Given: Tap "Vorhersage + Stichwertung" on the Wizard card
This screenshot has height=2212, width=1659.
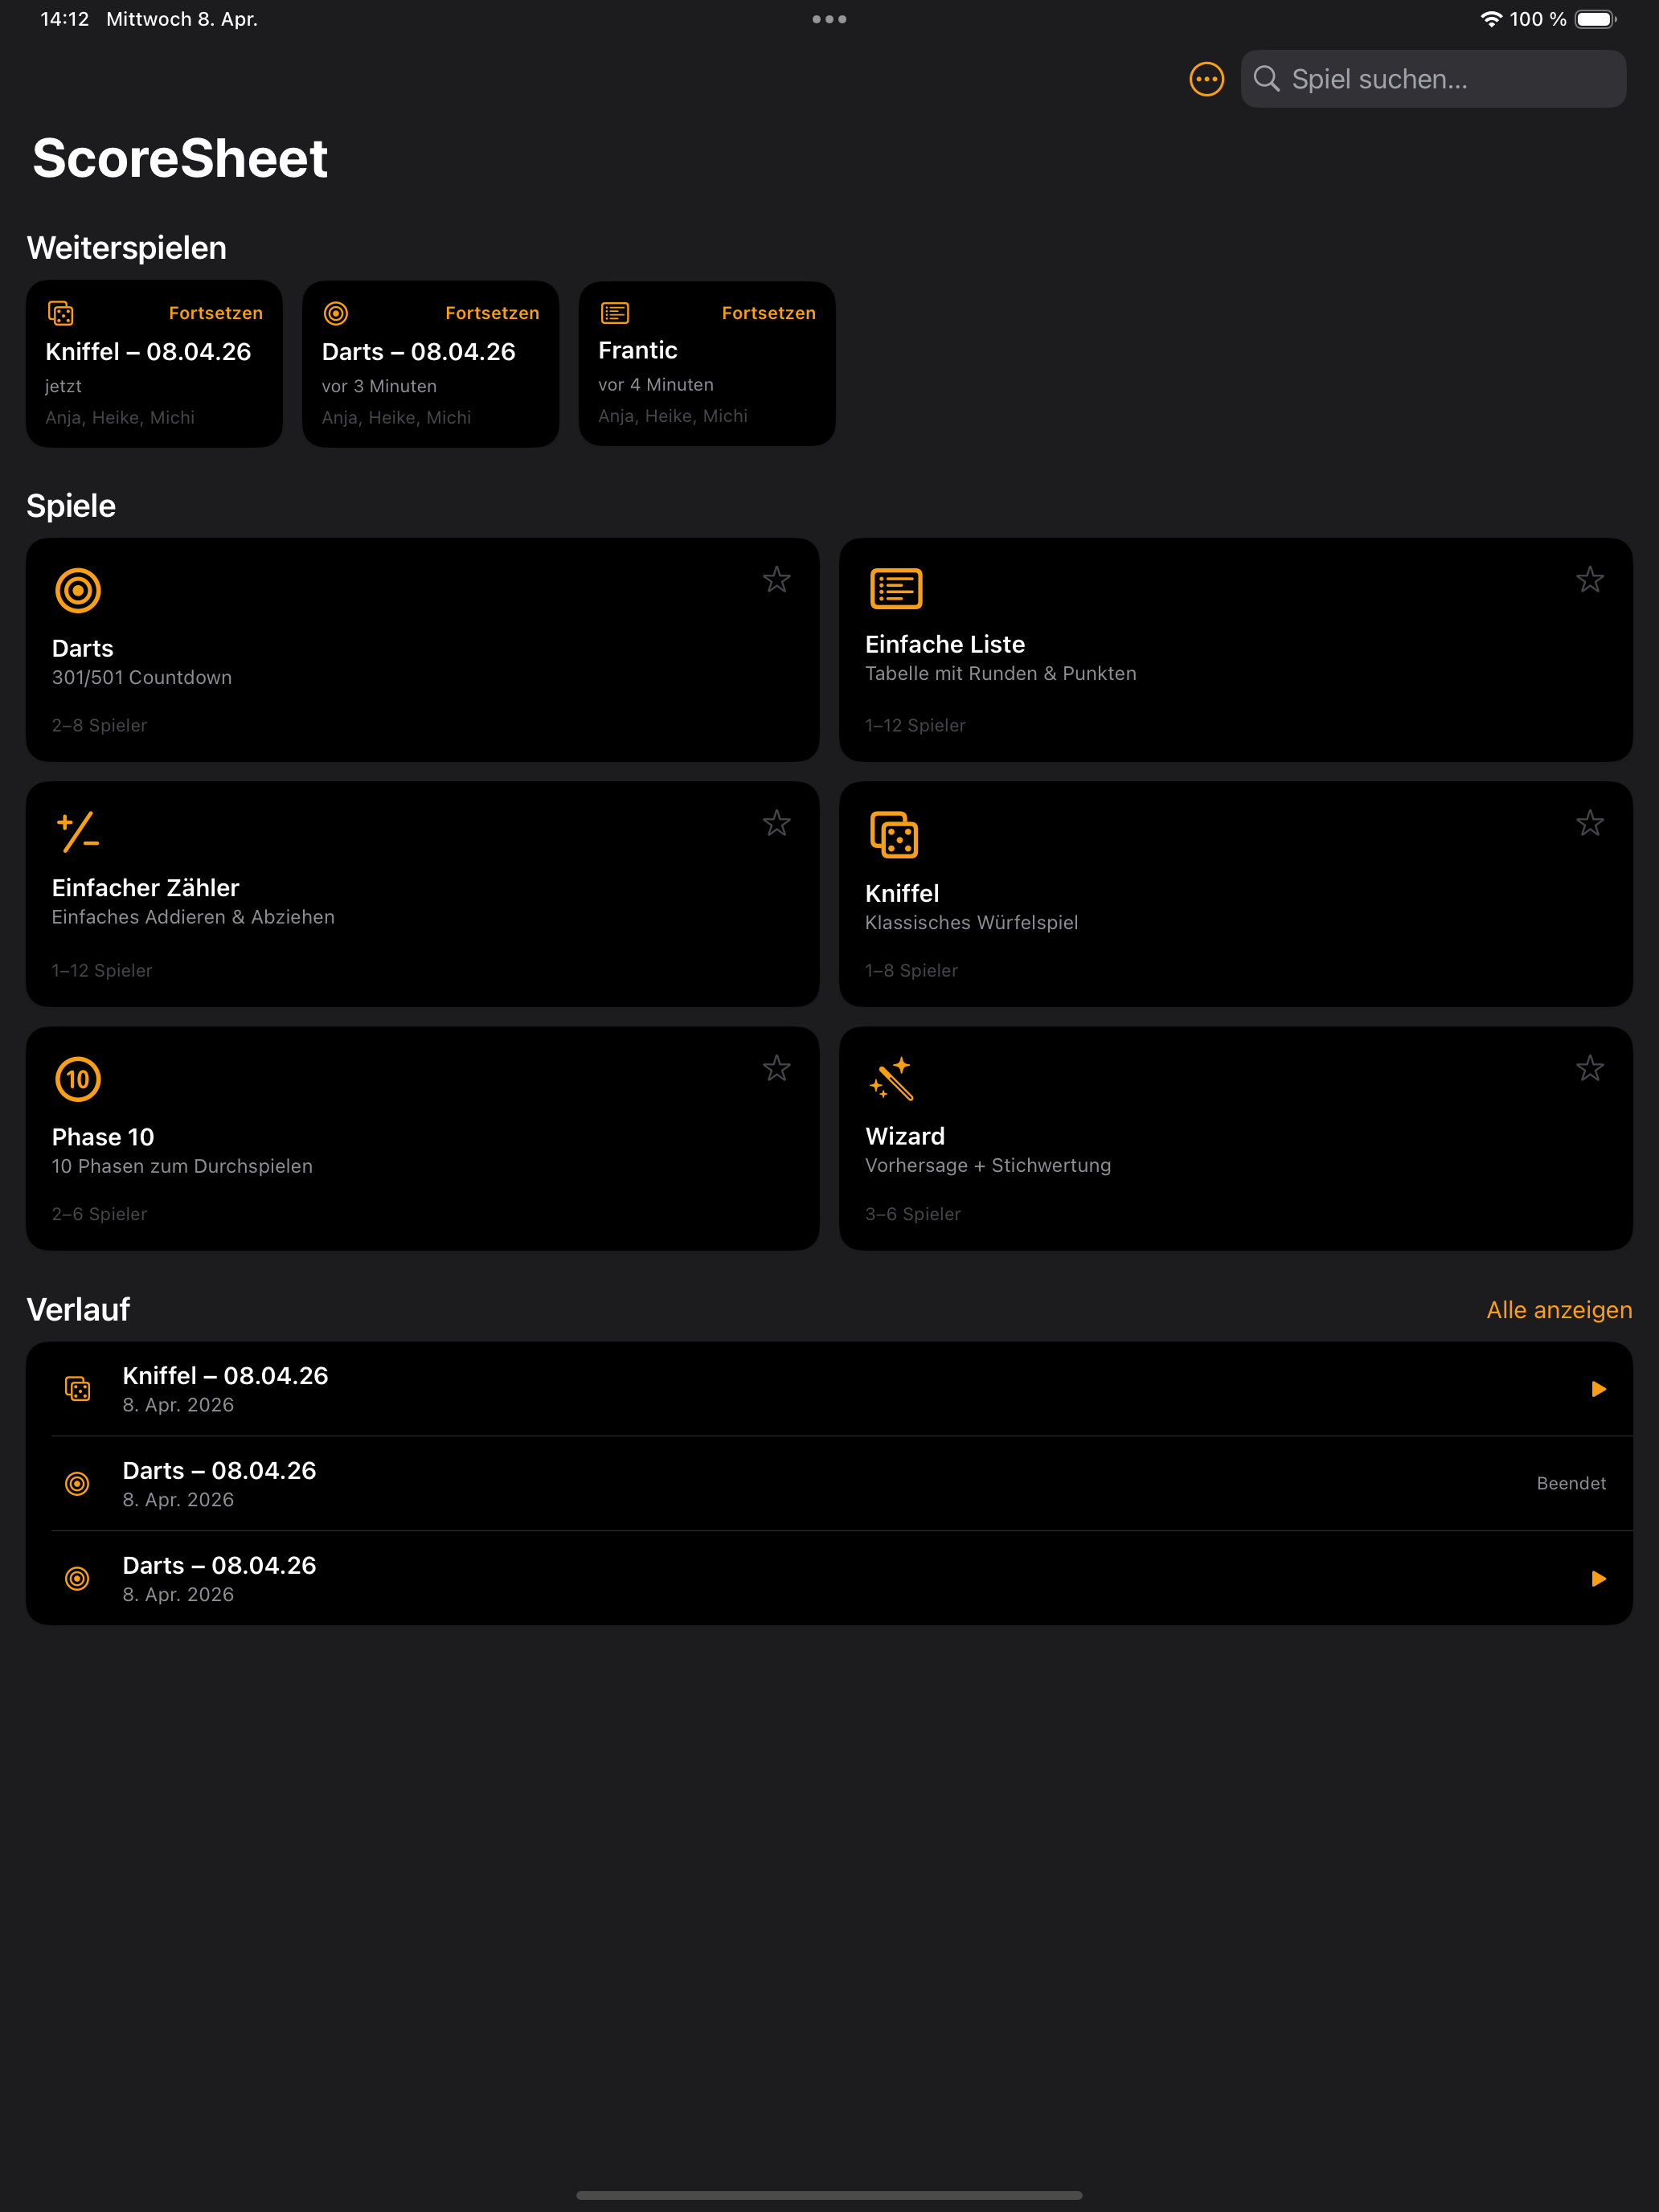Looking at the screenshot, I should point(988,1165).
